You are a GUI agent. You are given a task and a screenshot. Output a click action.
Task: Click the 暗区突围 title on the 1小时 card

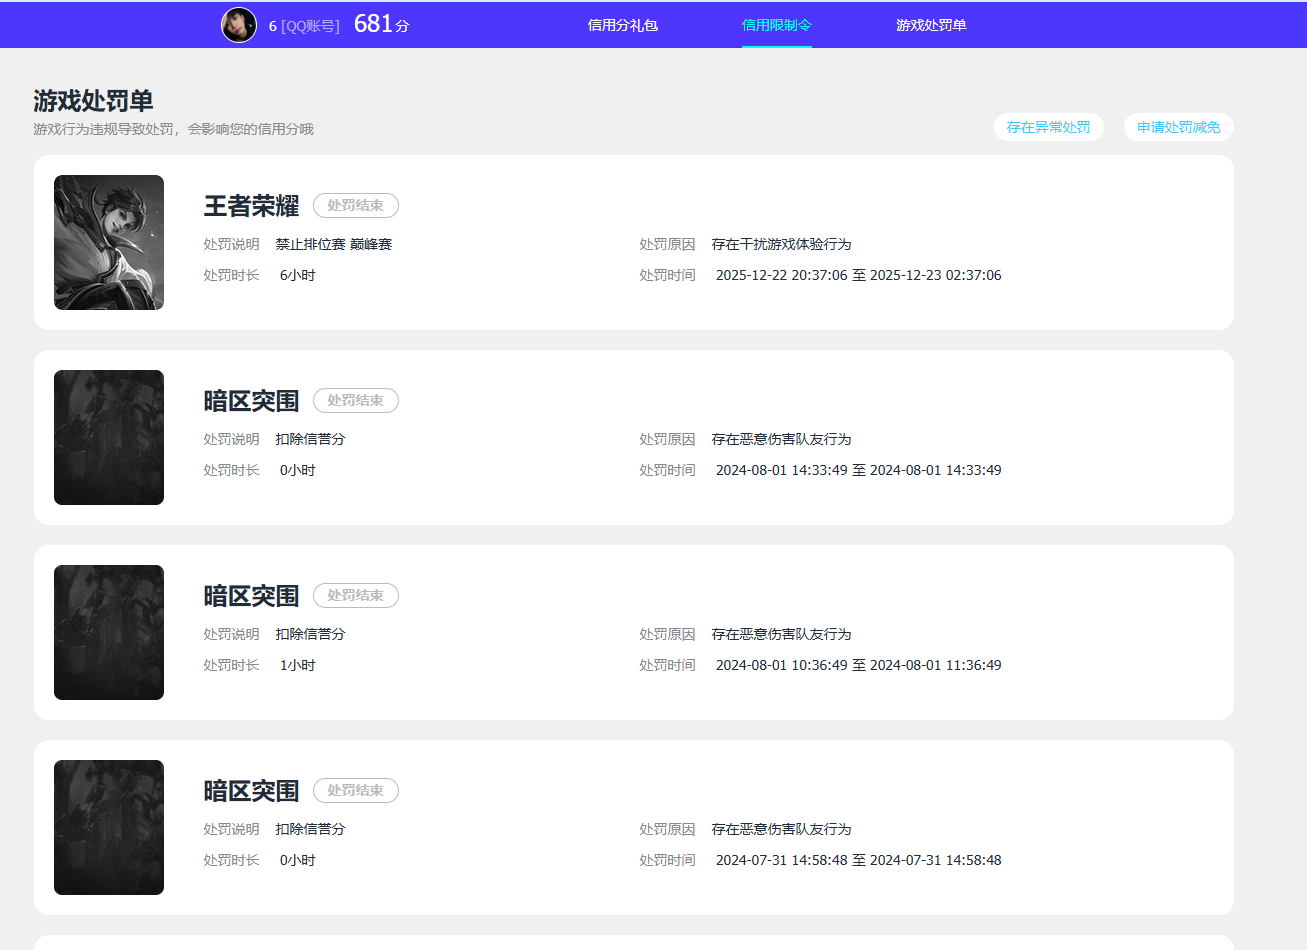tap(252, 596)
